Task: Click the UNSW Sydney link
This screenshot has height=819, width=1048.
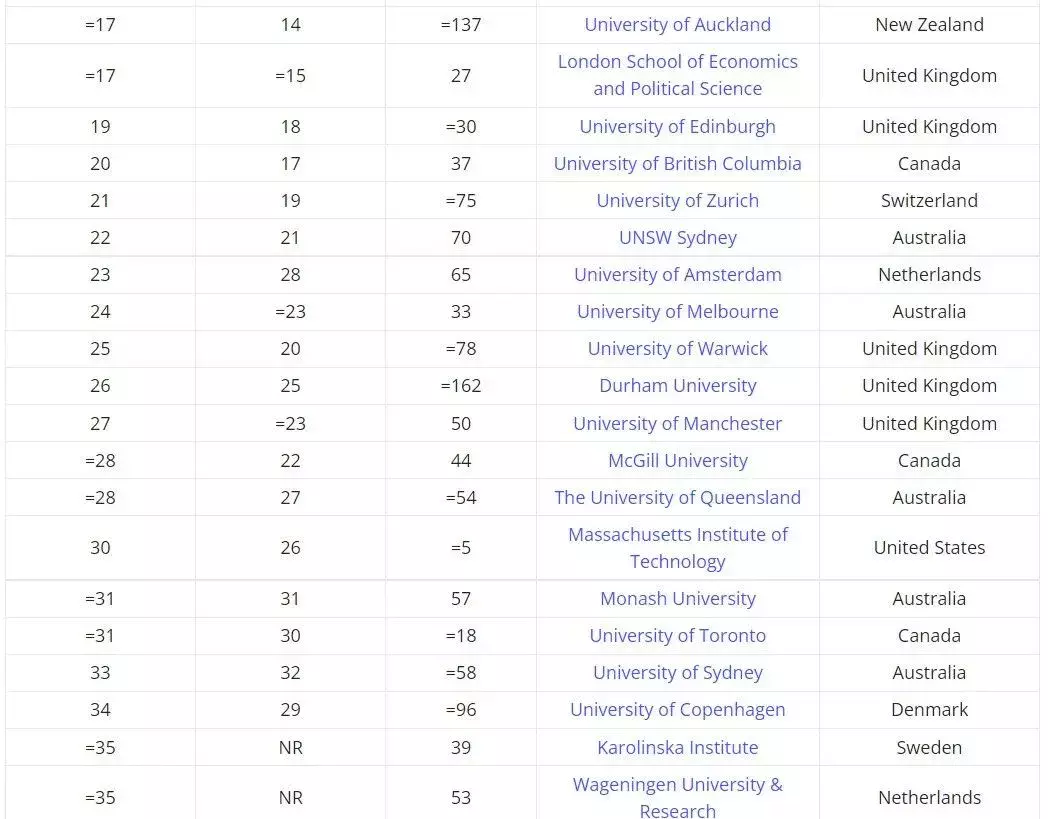Action: (x=677, y=238)
